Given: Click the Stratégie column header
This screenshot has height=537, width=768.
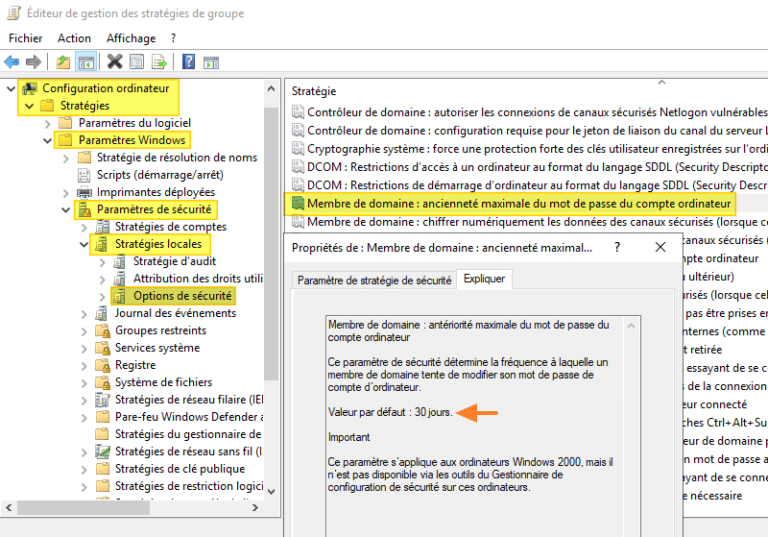Looking at the screenshot, I should pyautogui.click(x=314, y=91).
